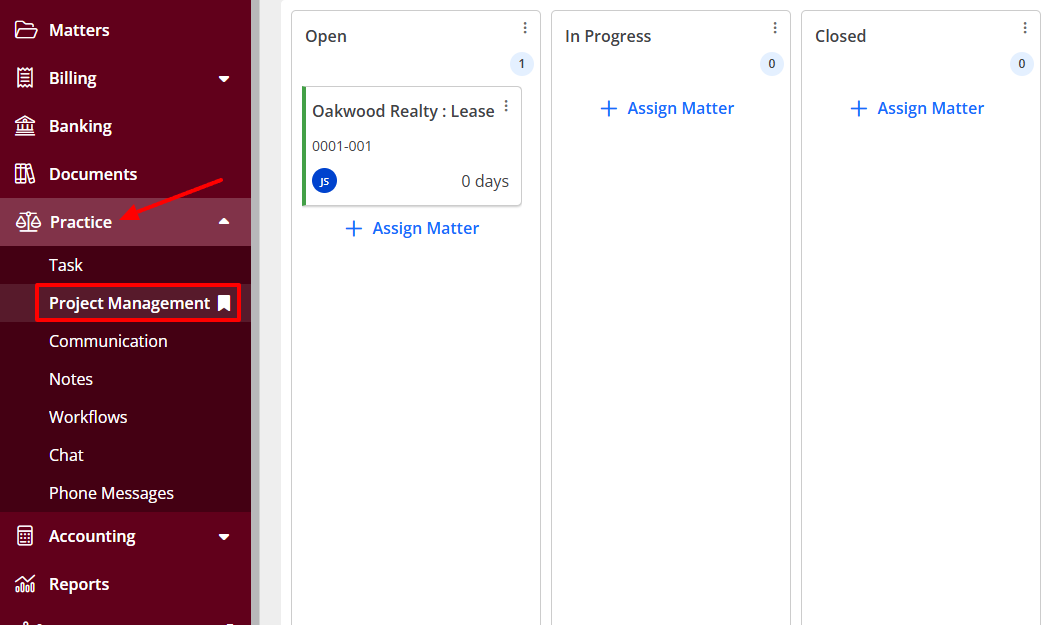Collapse the Practice section chevron
Image resolution: width=1048 pixels, height=625 pixels.
[224, 221]
